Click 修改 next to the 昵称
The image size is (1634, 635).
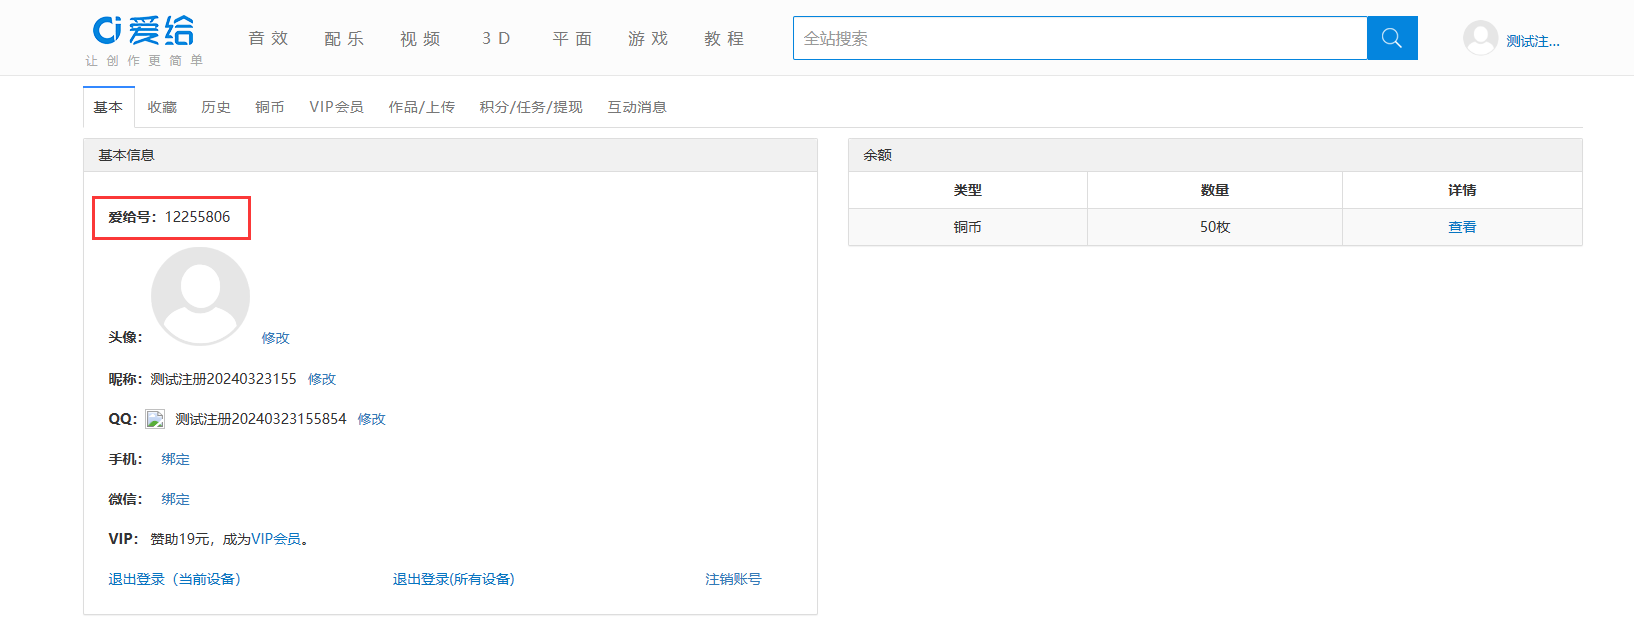[x=322, y=379]
